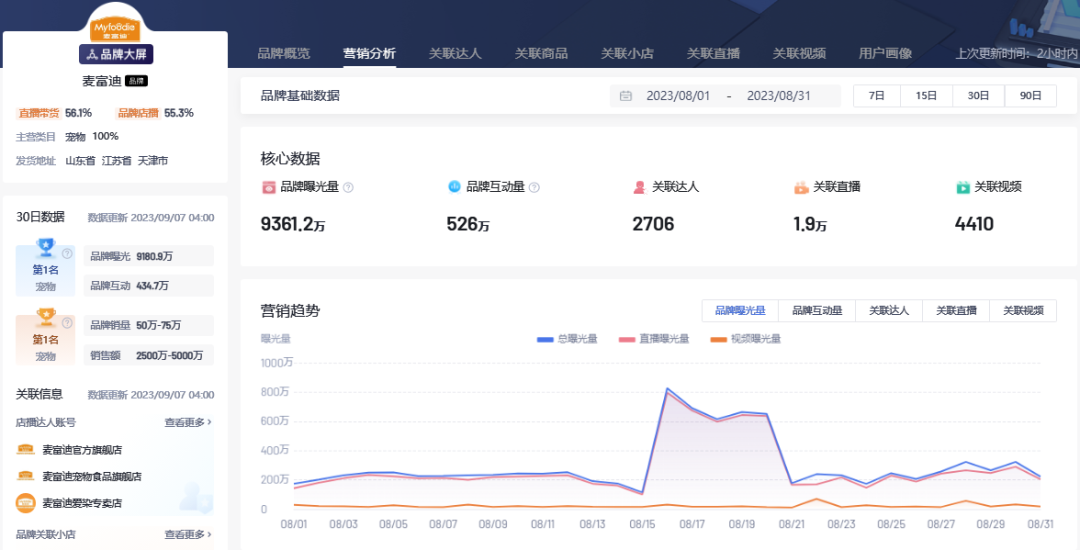The height and width of the screenshot is (550, 1080).
Task: Click the 山东省 shipping address text
Action: tap(80, 160)
